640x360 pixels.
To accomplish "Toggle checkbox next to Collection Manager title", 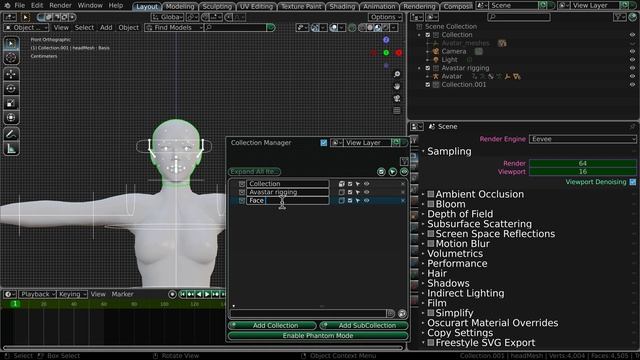I will pos(324,142).
